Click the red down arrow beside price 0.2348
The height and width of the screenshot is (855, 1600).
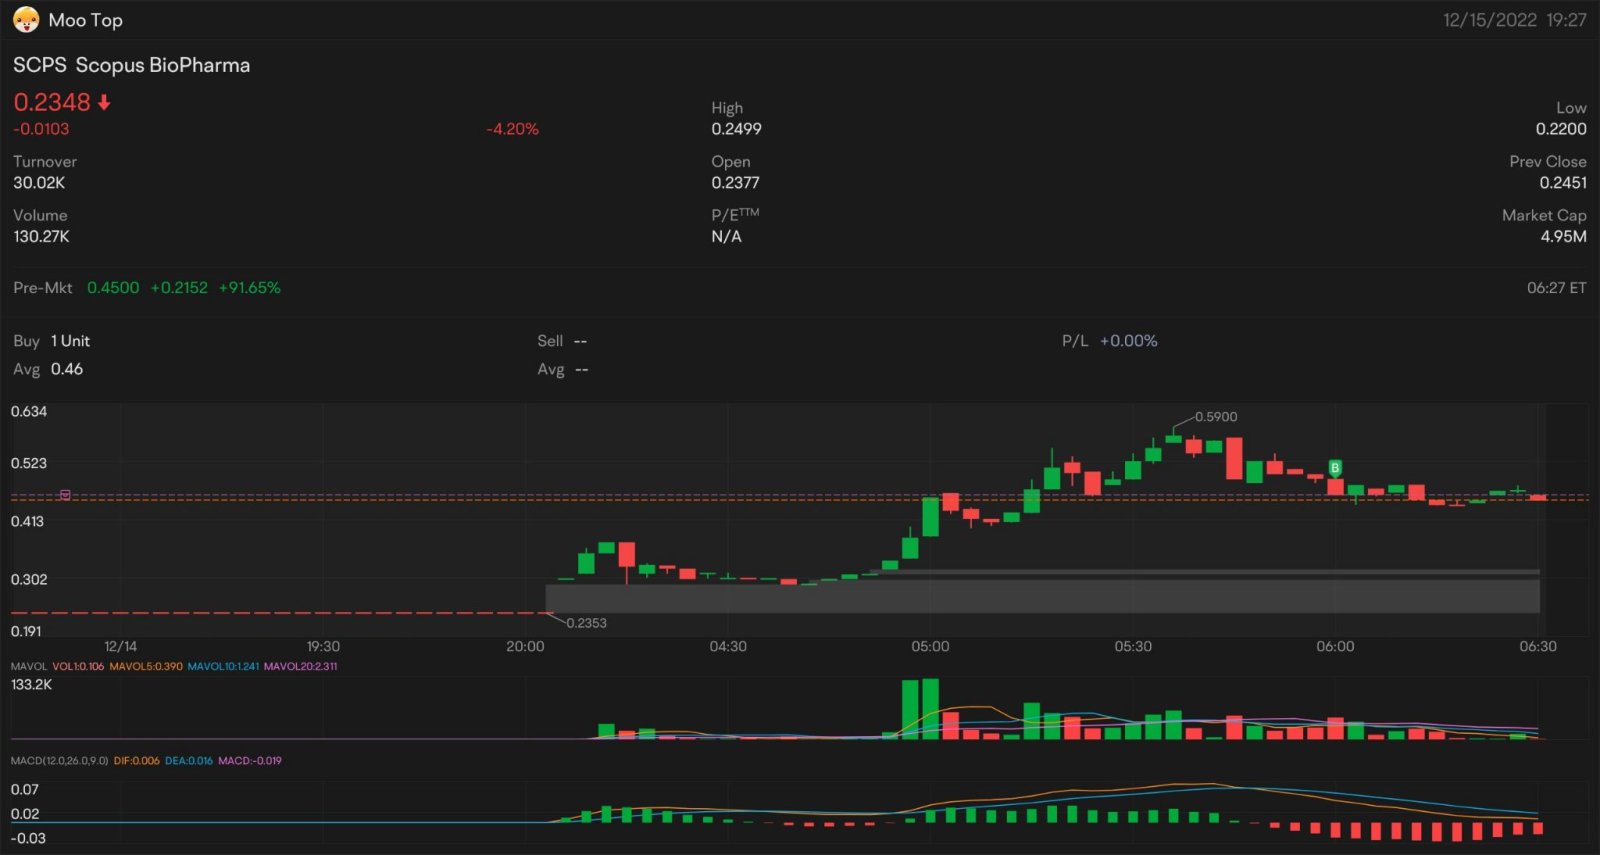tap(104, 102)
